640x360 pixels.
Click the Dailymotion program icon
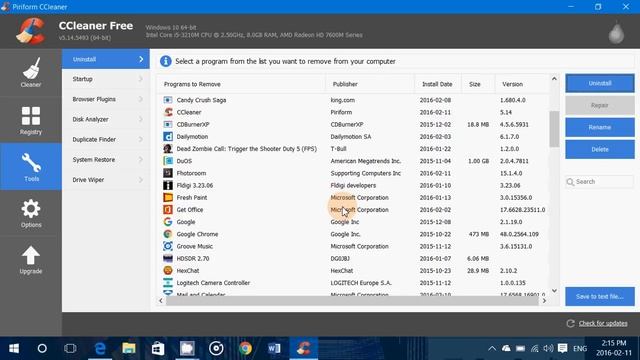(168, 137)
